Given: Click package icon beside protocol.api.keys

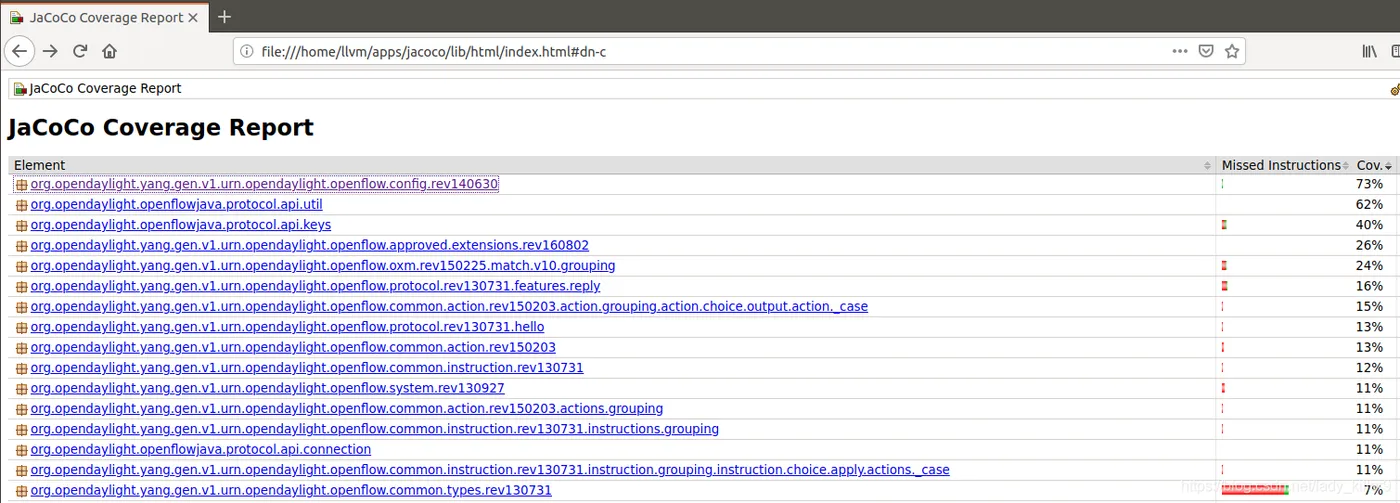Looking at the screenshot, I should coord(22,226).
